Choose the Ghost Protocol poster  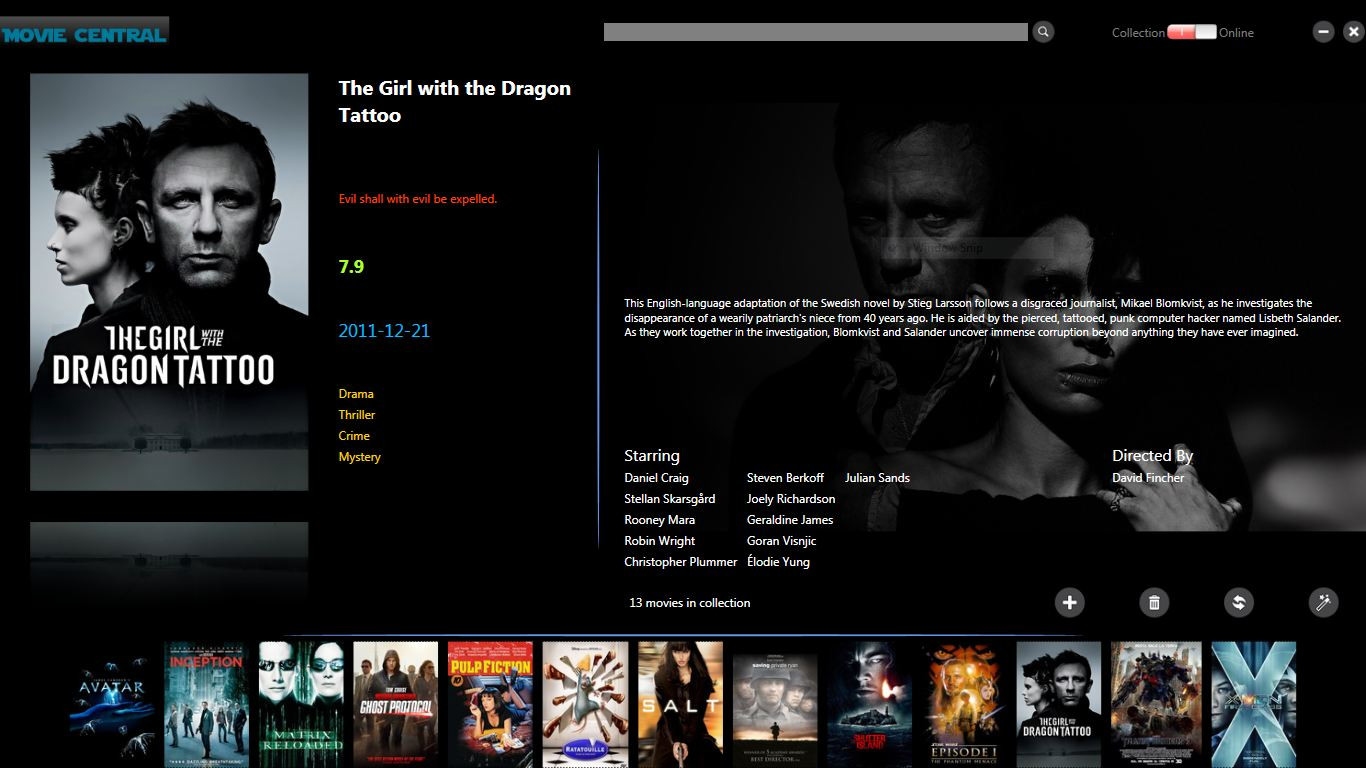[395, 704]
